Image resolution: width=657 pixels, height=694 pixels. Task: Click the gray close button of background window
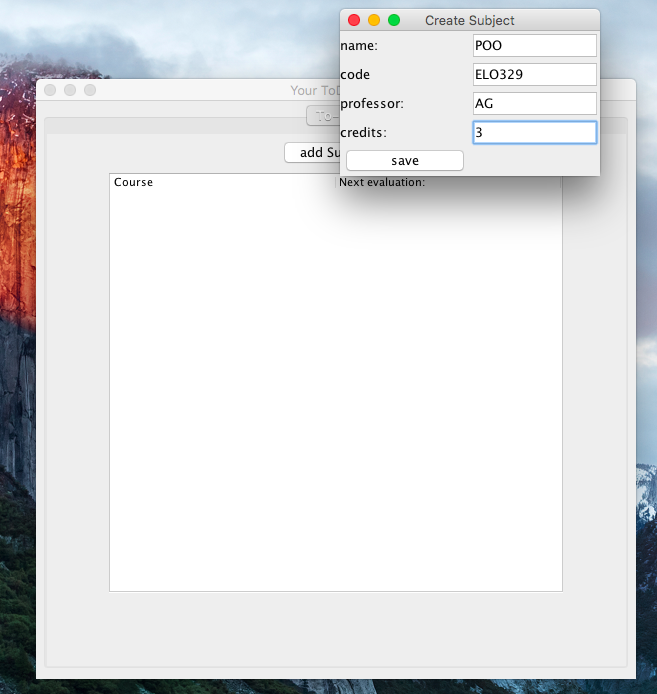tap(50, 90)
